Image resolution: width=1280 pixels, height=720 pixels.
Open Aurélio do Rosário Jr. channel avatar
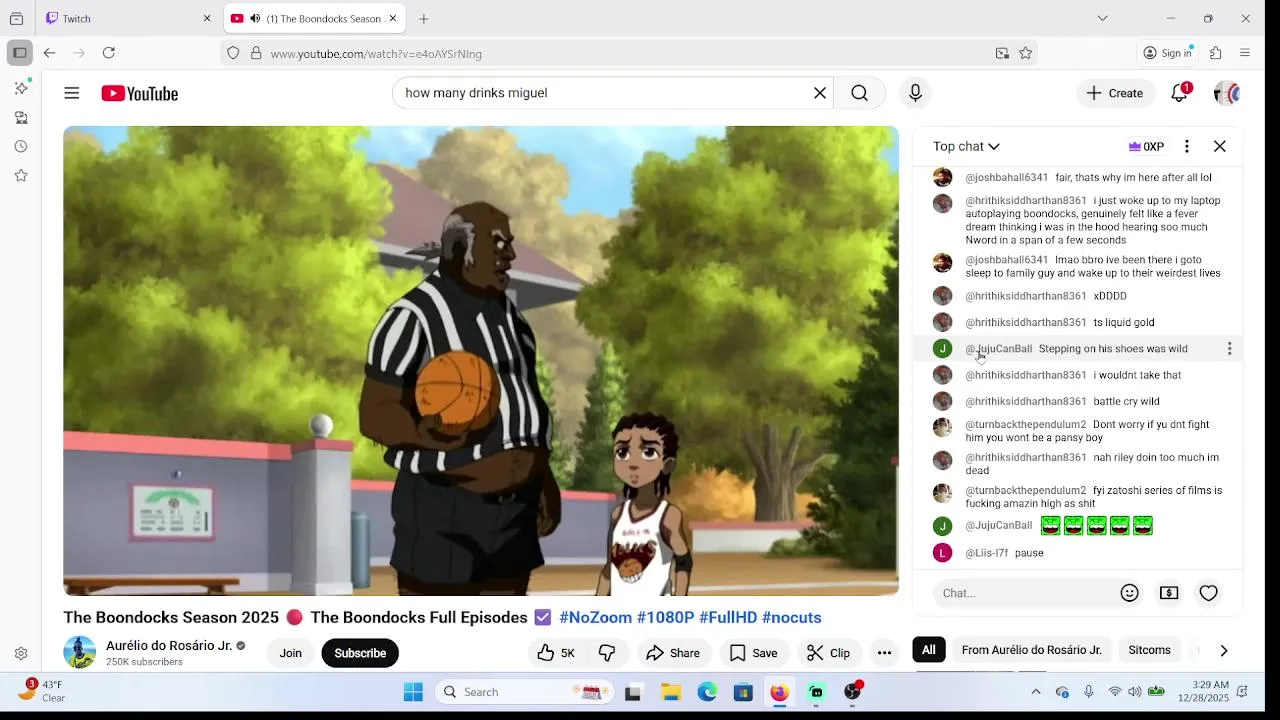coord(80,652)
